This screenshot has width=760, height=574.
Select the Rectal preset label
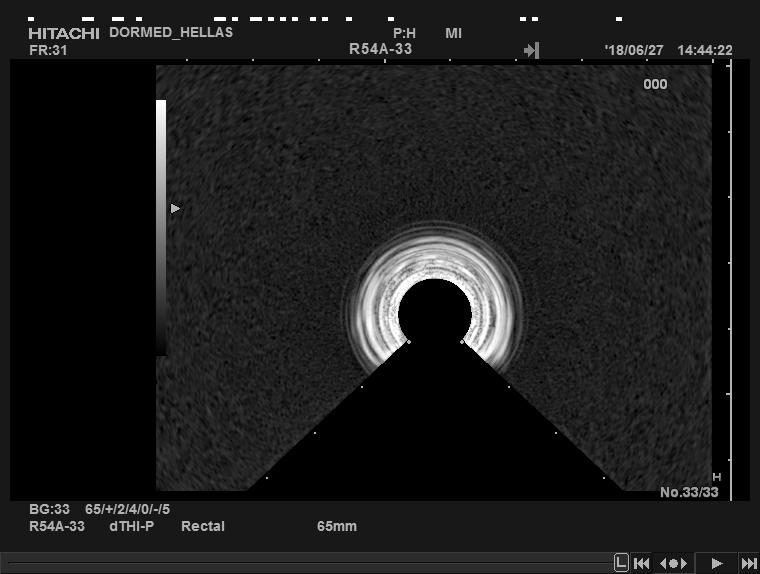[202, 526]
